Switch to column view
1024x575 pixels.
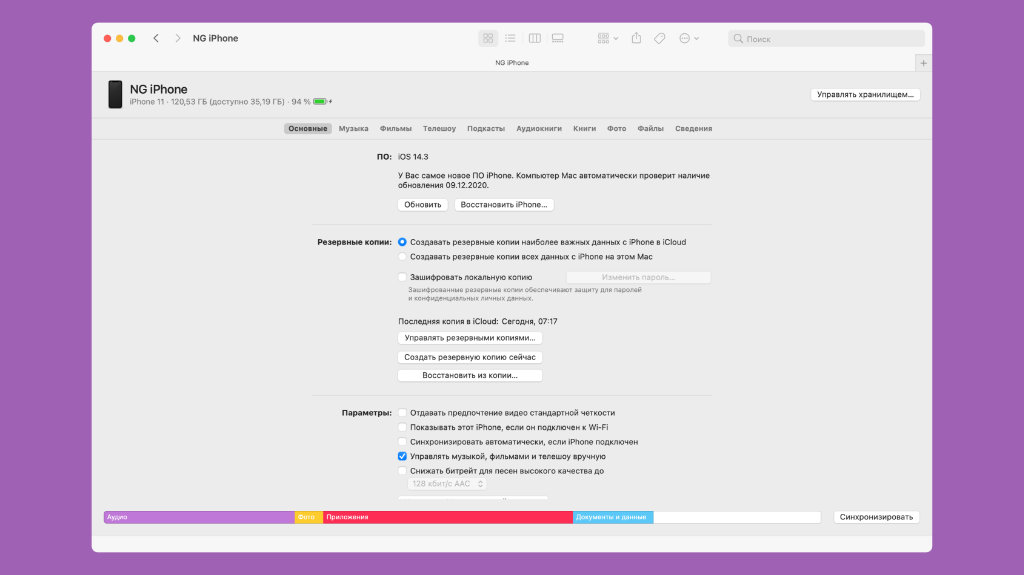535,39
